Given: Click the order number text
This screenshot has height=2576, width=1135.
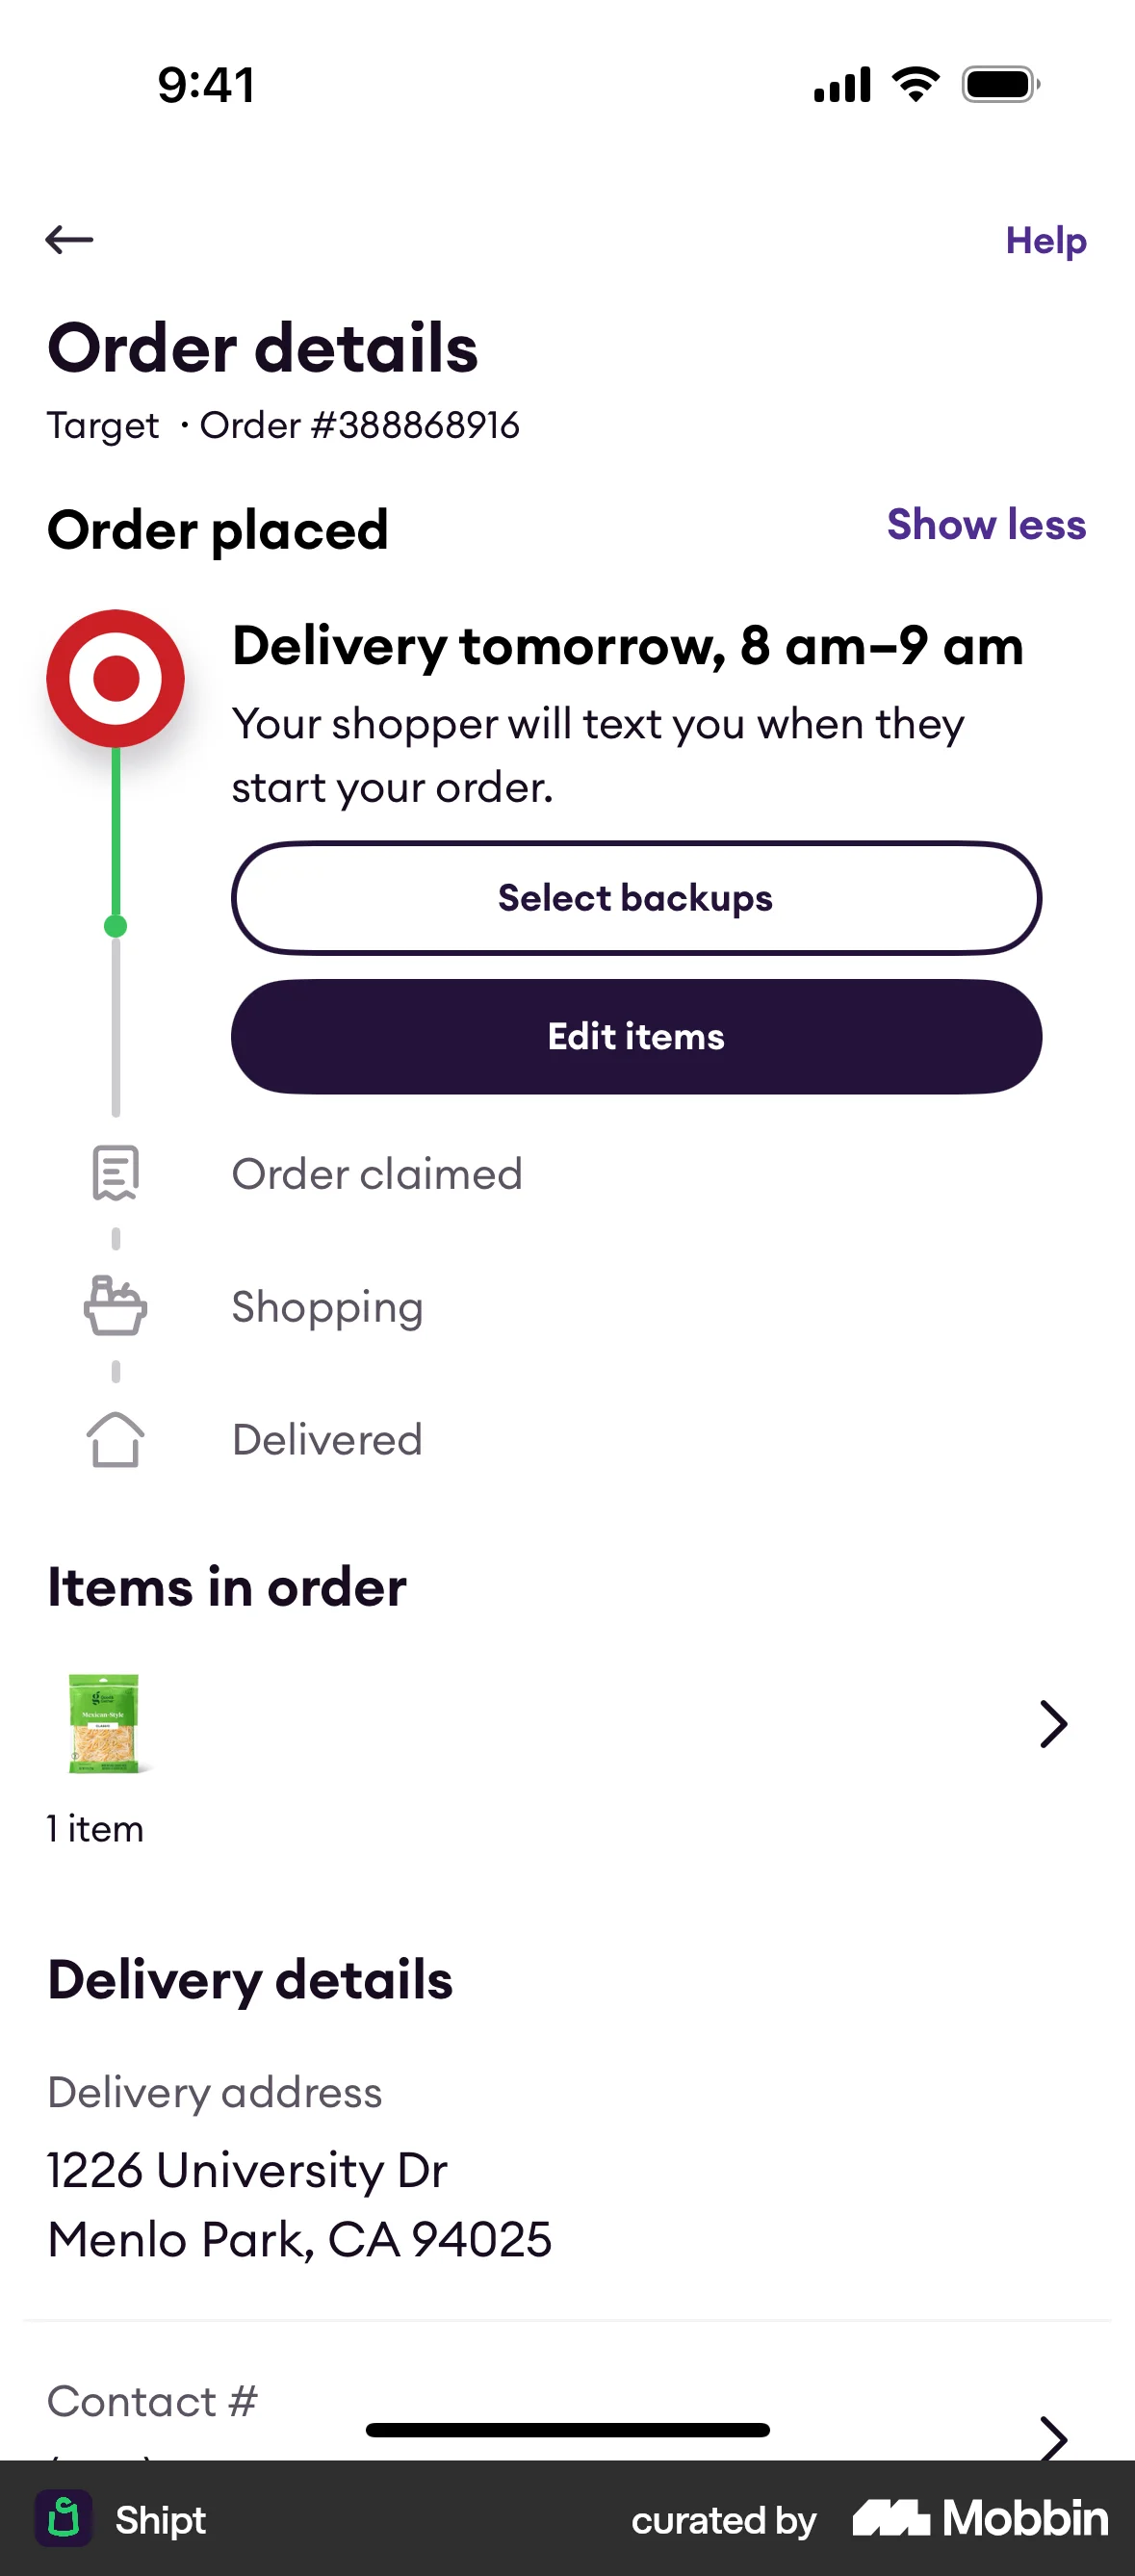Looking at the screenshot, I should pyautogui.click(x=359, y=425).
